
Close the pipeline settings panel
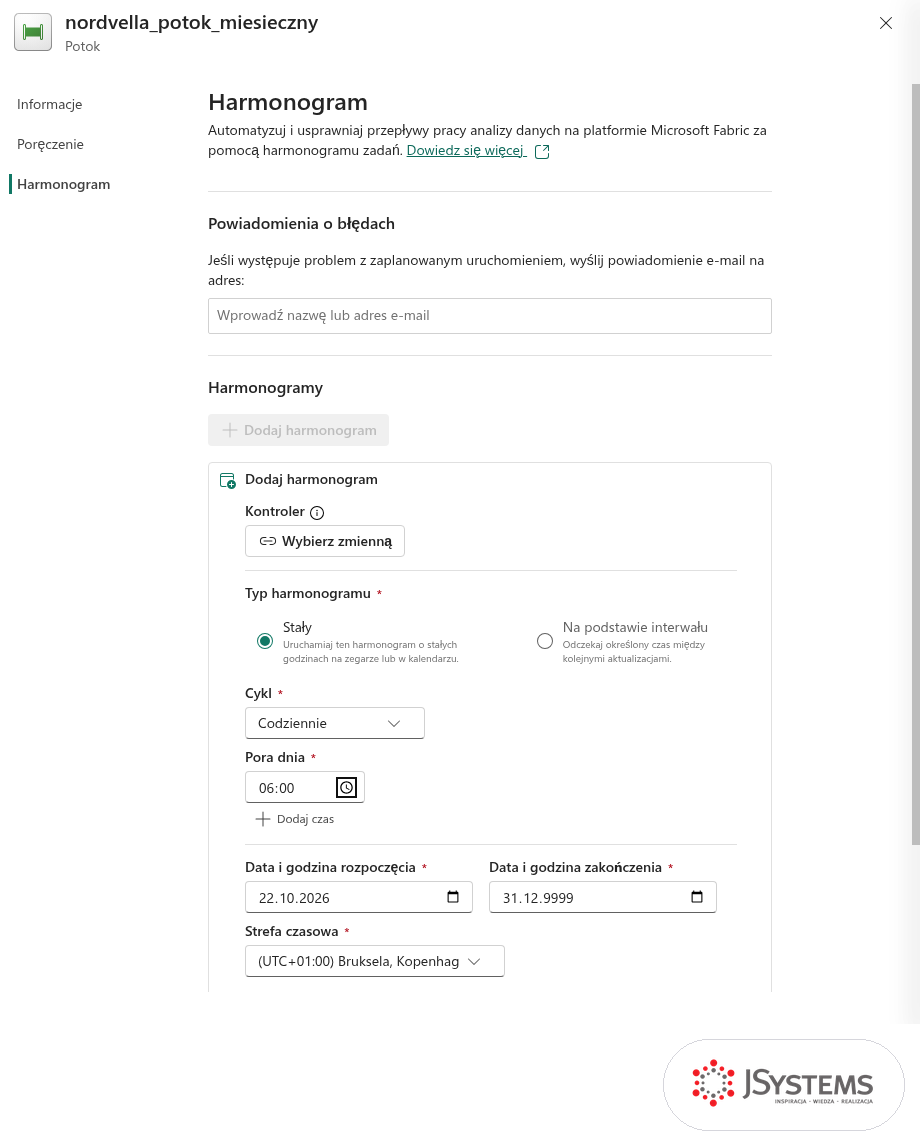coord(886,23)
